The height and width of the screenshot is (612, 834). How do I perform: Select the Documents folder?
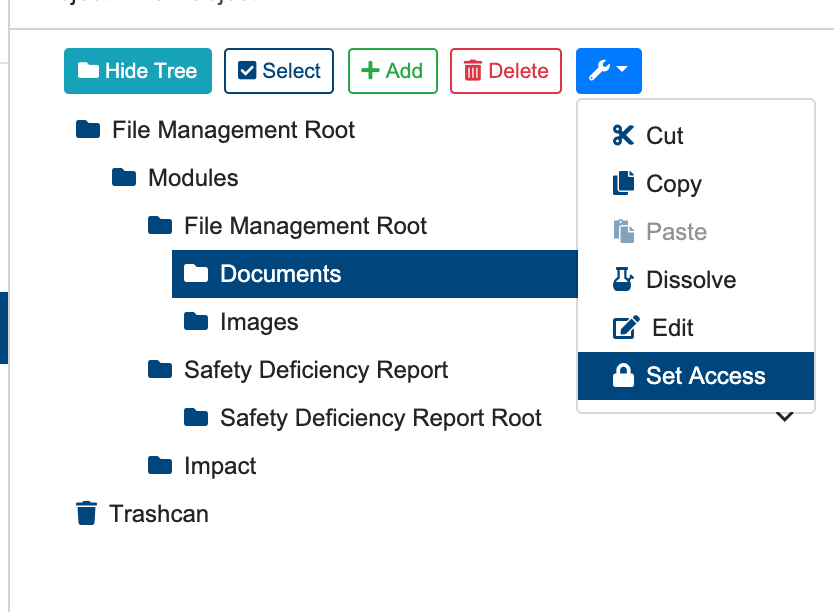375,274
